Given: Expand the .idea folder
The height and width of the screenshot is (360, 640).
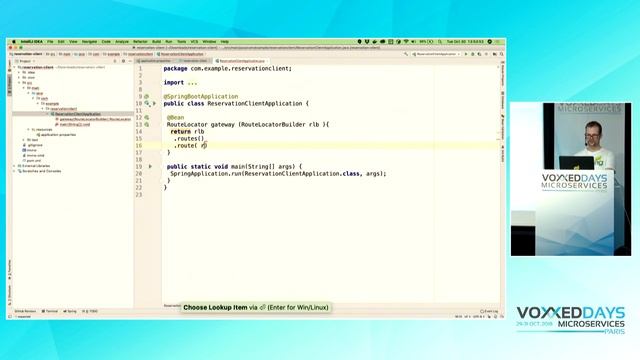Looking at the screenshot, I should (19, 72).
